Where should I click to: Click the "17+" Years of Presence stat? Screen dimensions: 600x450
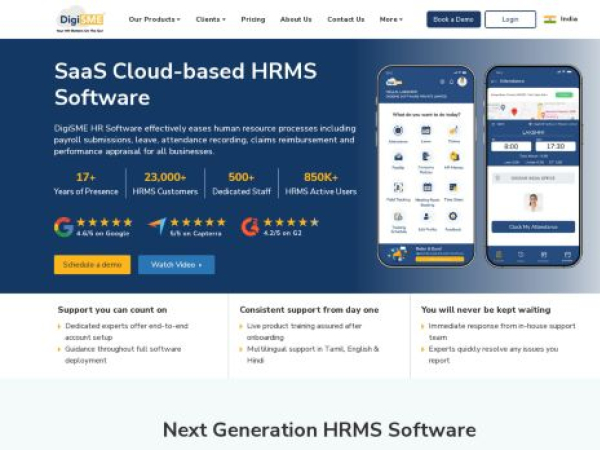pos(86,184)
